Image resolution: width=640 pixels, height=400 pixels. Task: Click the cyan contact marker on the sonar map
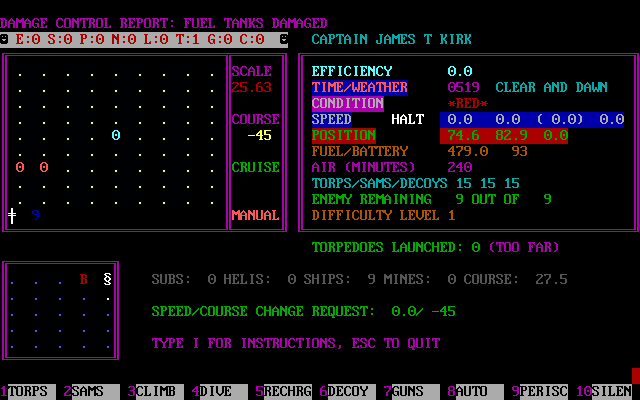click(x=116, y=135)
